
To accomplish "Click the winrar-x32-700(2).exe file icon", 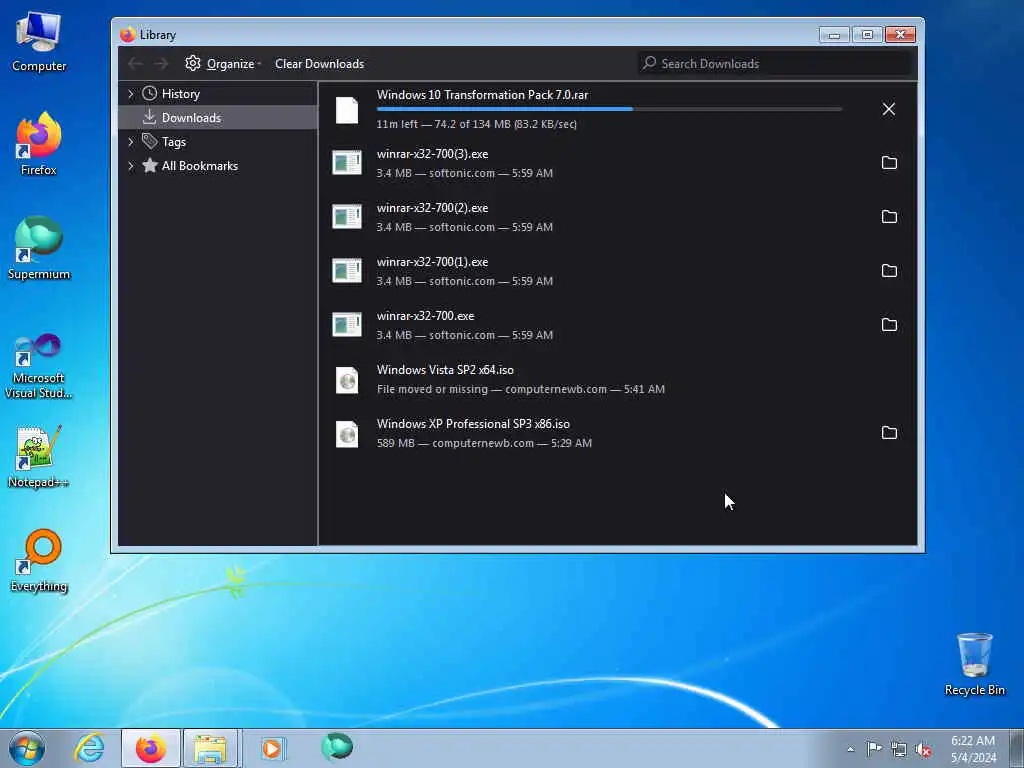I will pyautogui.click(x=347, y=217).
